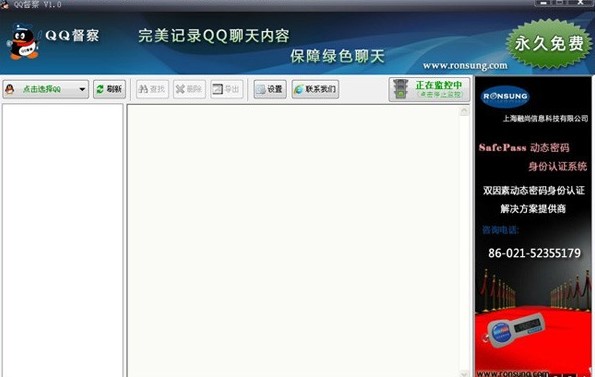Click the settings page icon
Viewport: 595px width, 377px height.
[261, 89]
